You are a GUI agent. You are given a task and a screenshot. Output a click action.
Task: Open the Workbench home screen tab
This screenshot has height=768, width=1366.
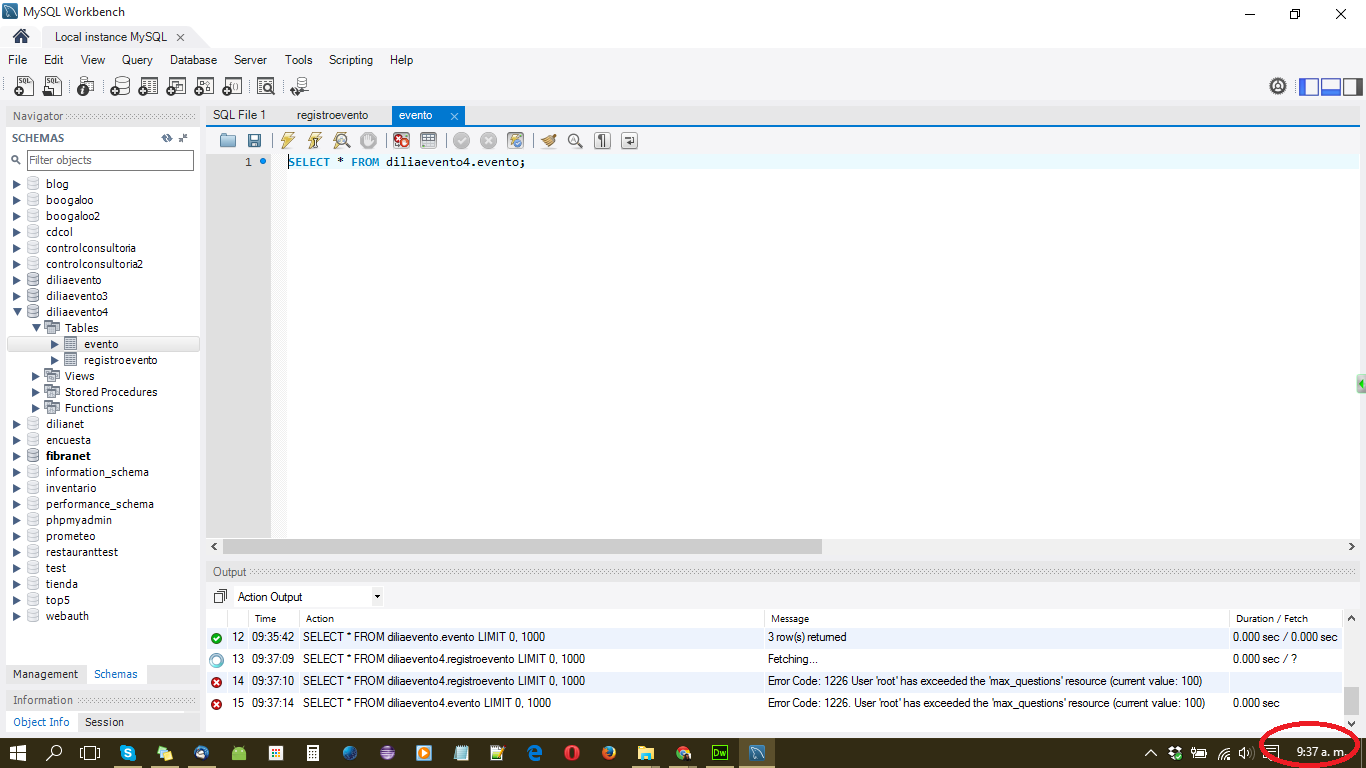tap(21, 37)
